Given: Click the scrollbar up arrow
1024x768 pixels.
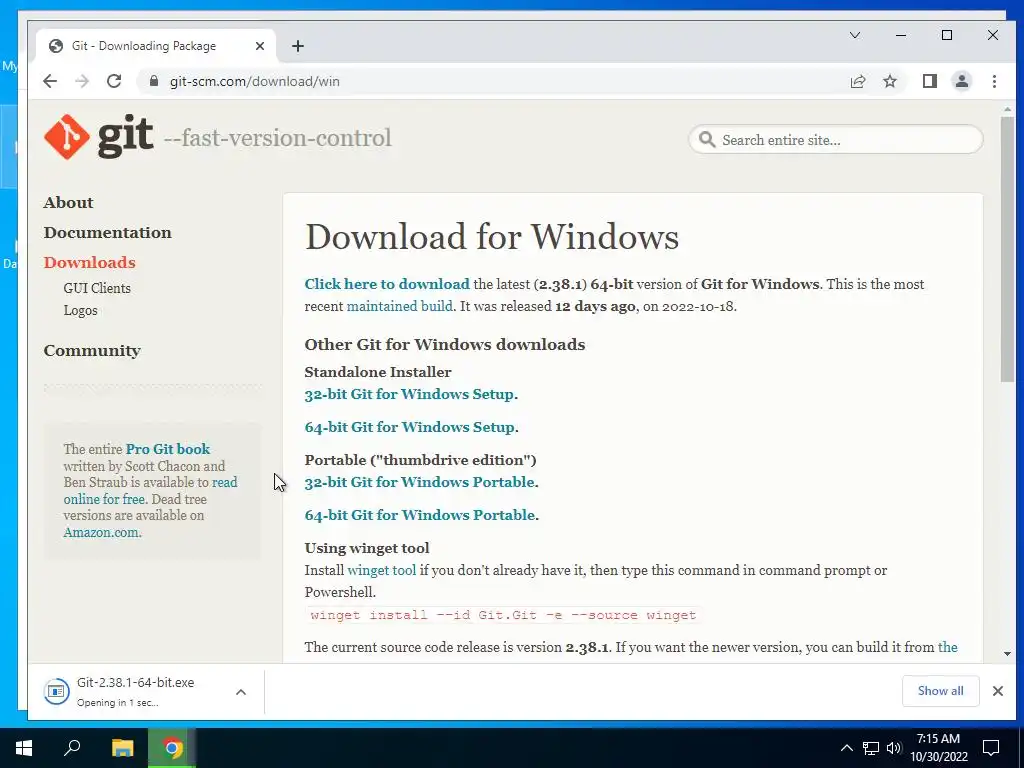Looking at the screenshot, I should 1007,109.
